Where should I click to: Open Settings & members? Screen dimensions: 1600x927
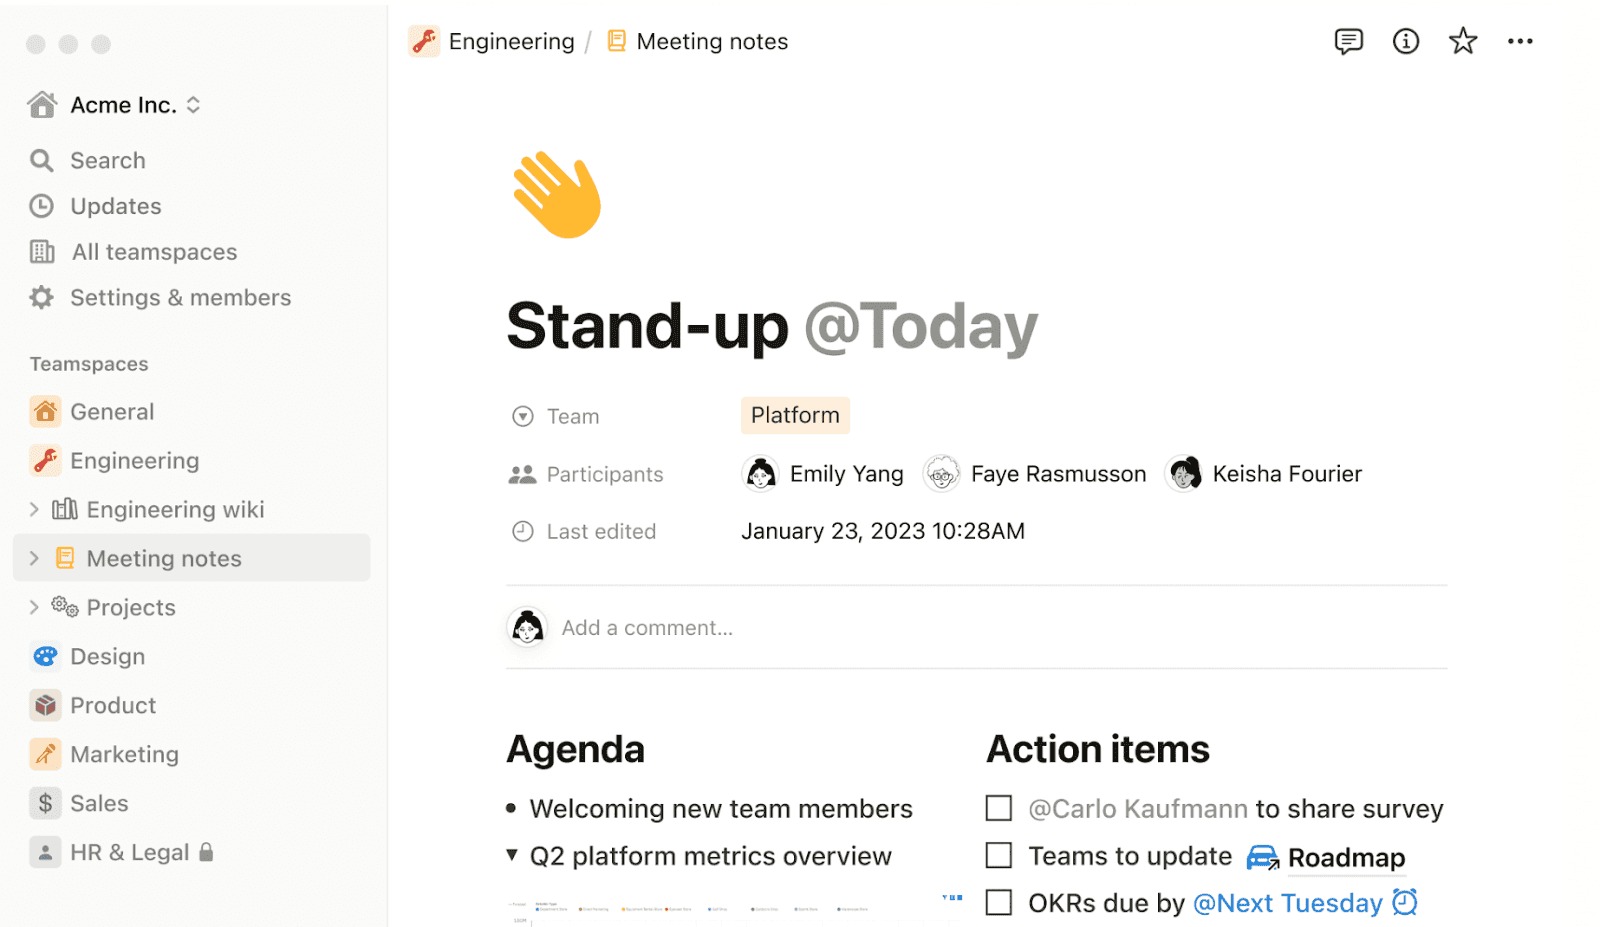pos(180,298)
